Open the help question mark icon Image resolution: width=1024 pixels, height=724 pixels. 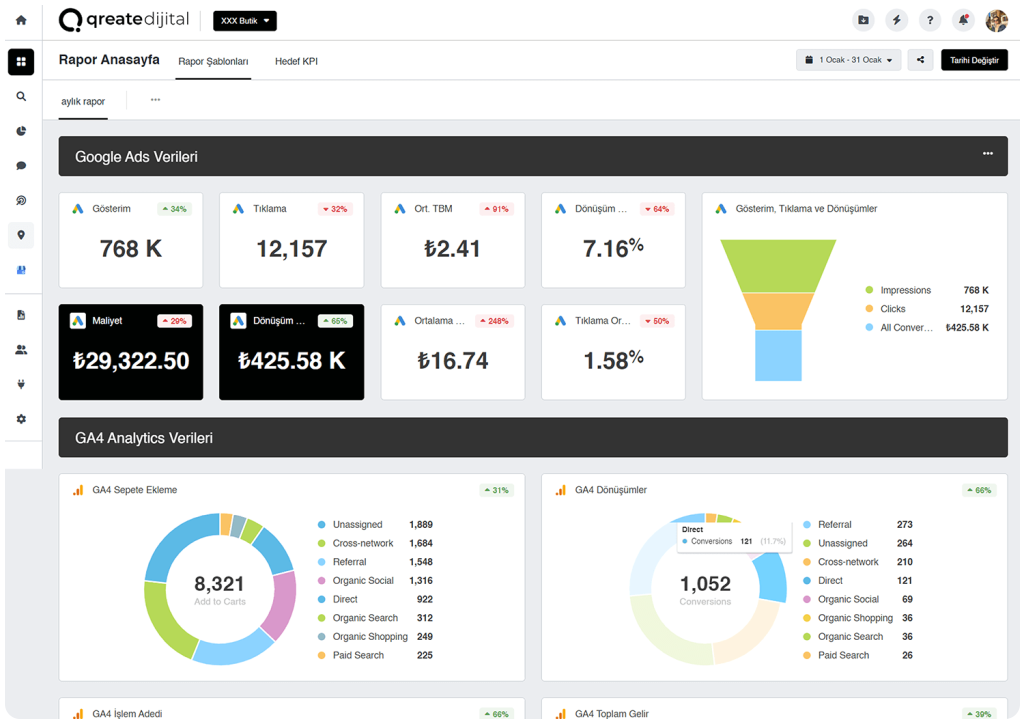tap(930, 20)
